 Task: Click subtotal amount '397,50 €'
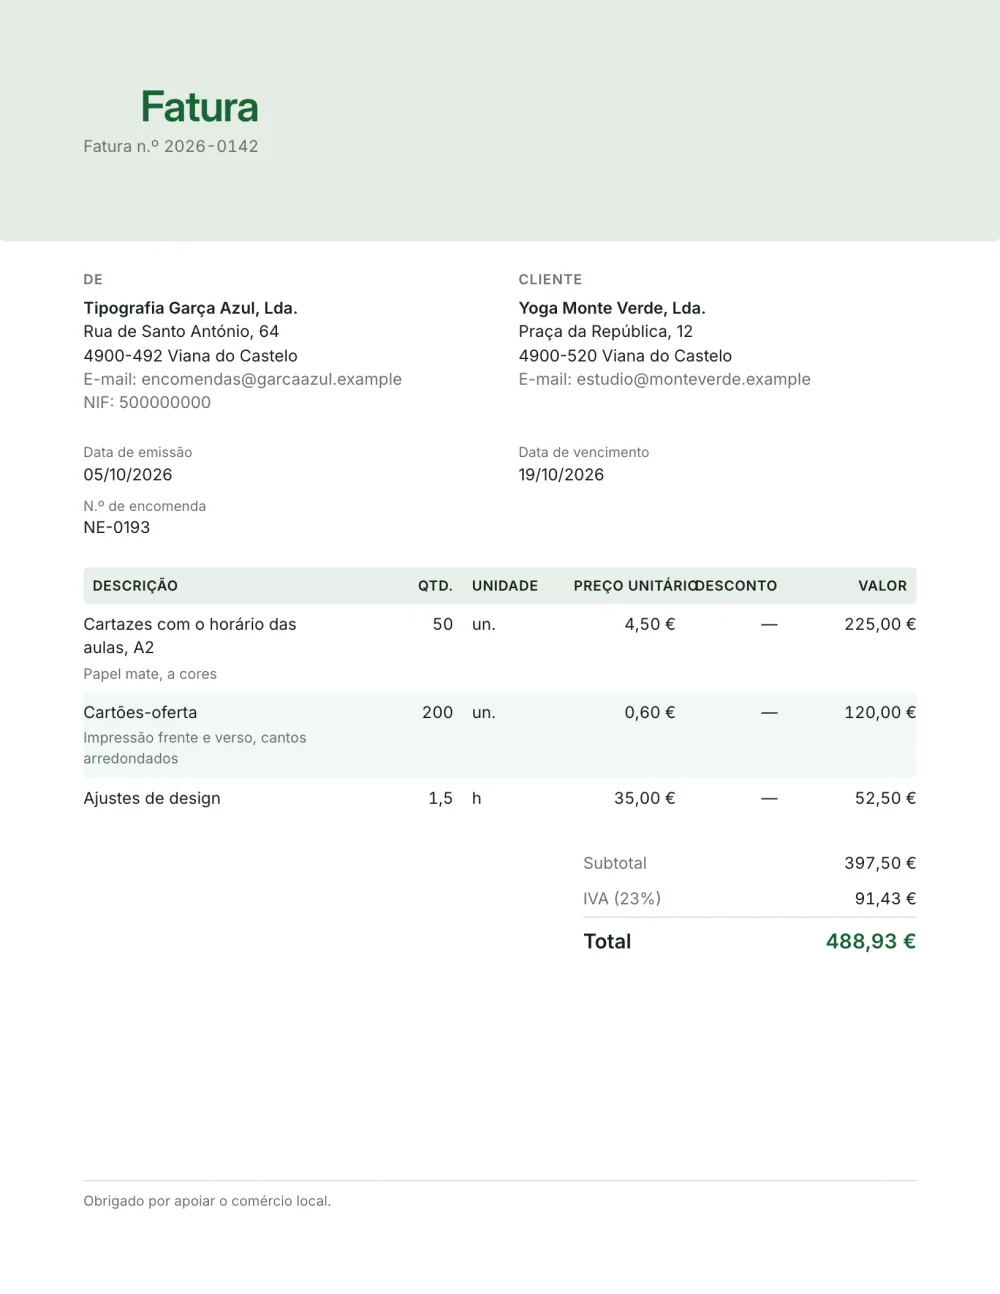click(880, 863)
